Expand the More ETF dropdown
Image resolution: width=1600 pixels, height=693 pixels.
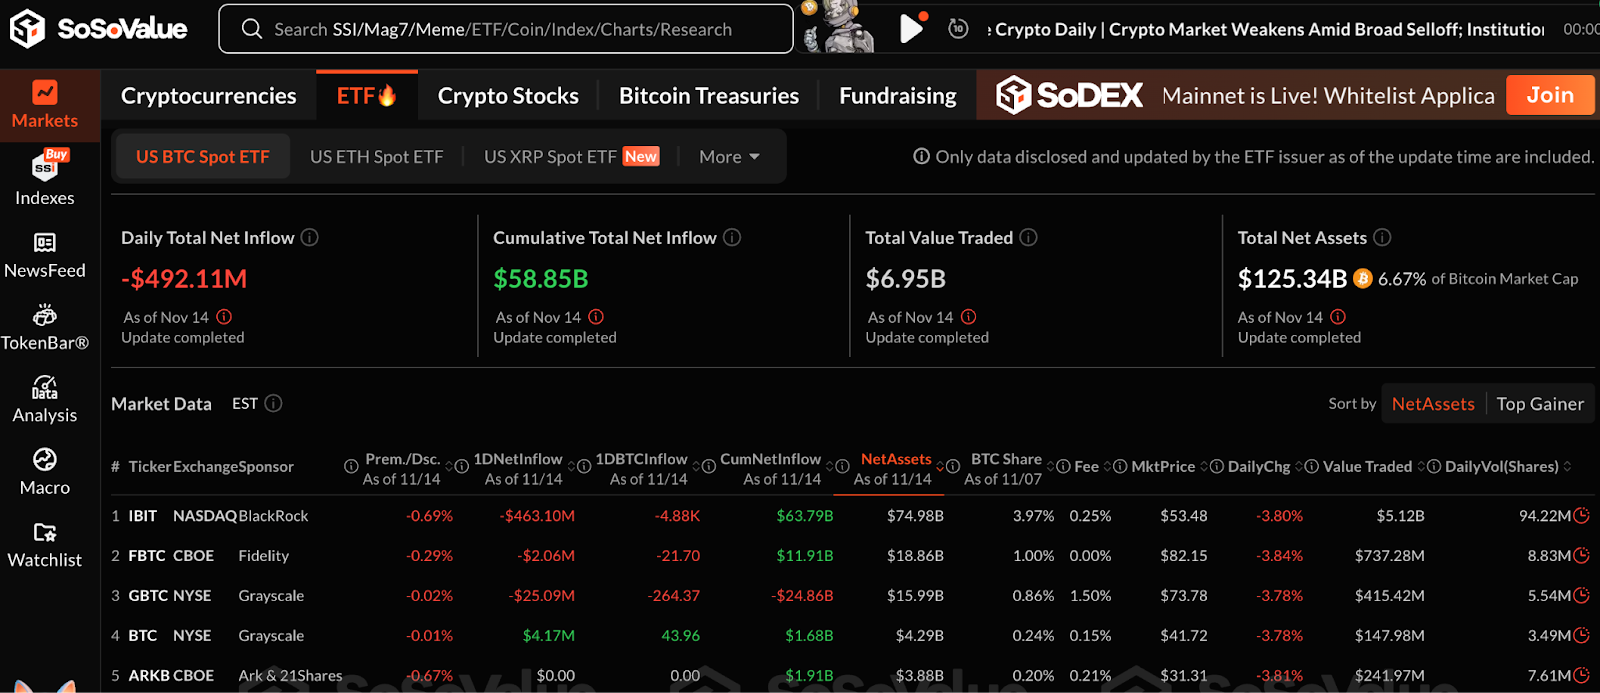coord(729,157)
